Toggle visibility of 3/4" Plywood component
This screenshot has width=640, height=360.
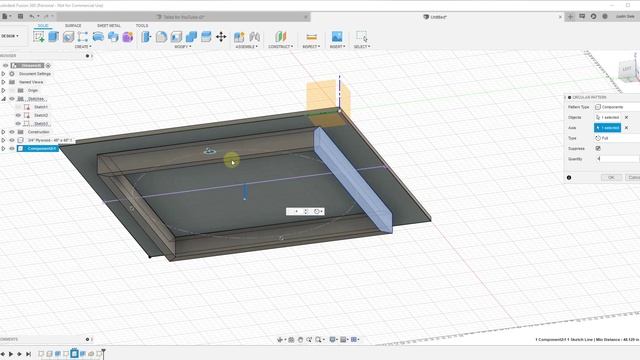(x=12, y=140)
